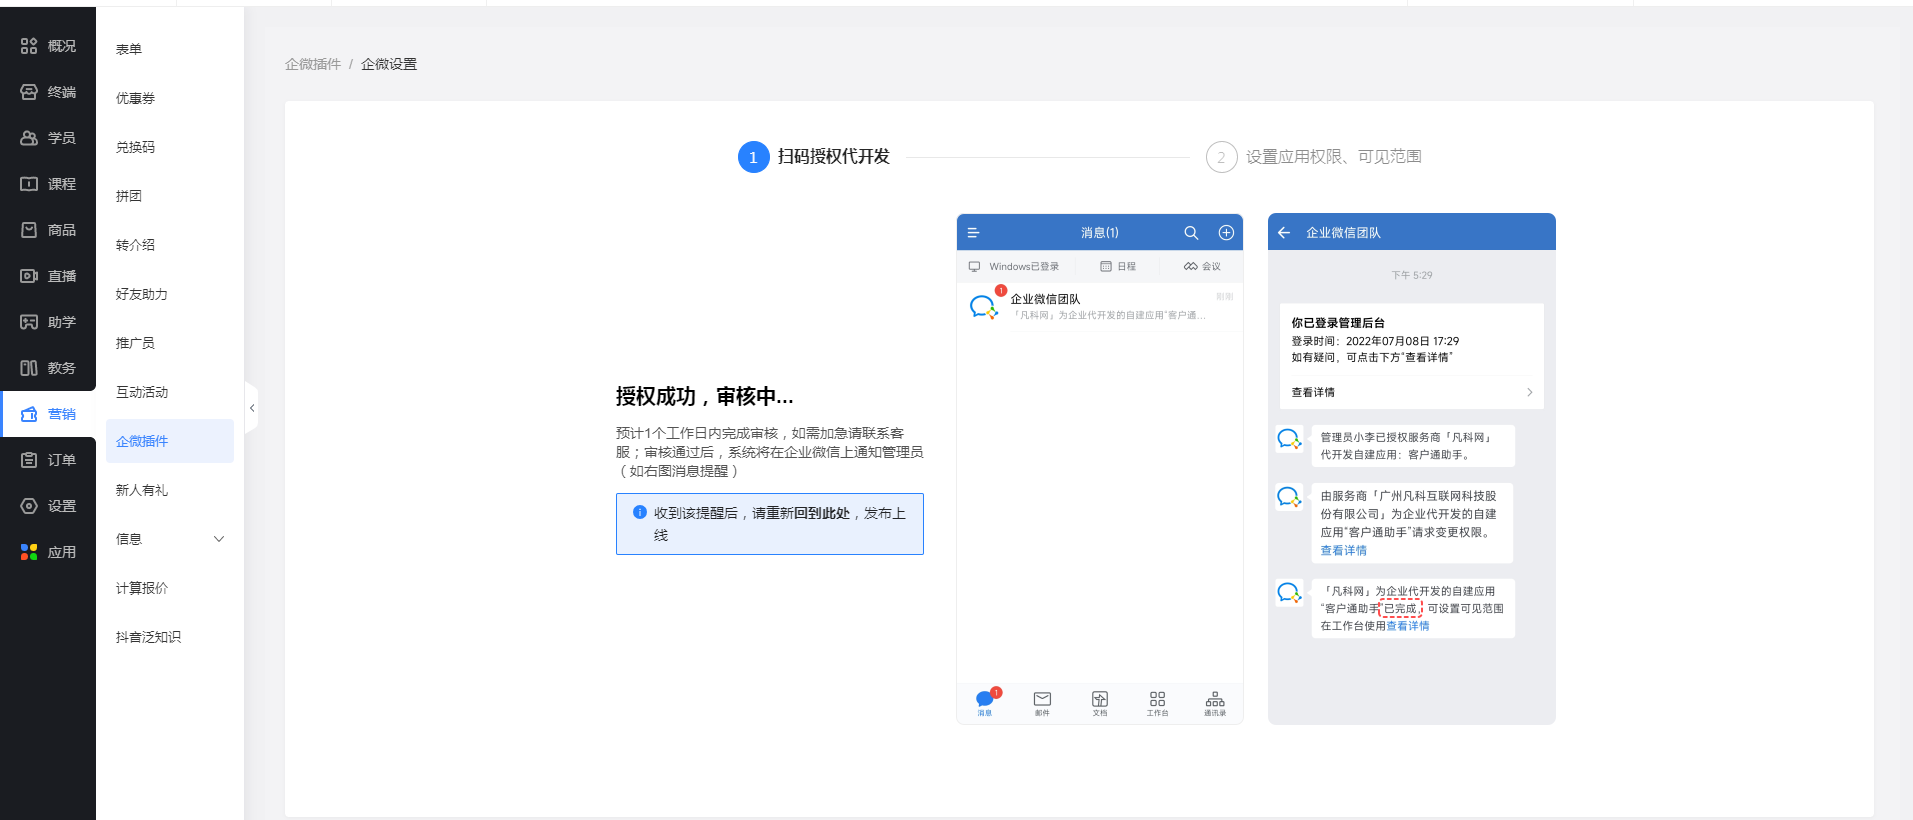Select the 课程 course icon
The width and height of the screenshot is (1913, 820).
coord(29,184)
